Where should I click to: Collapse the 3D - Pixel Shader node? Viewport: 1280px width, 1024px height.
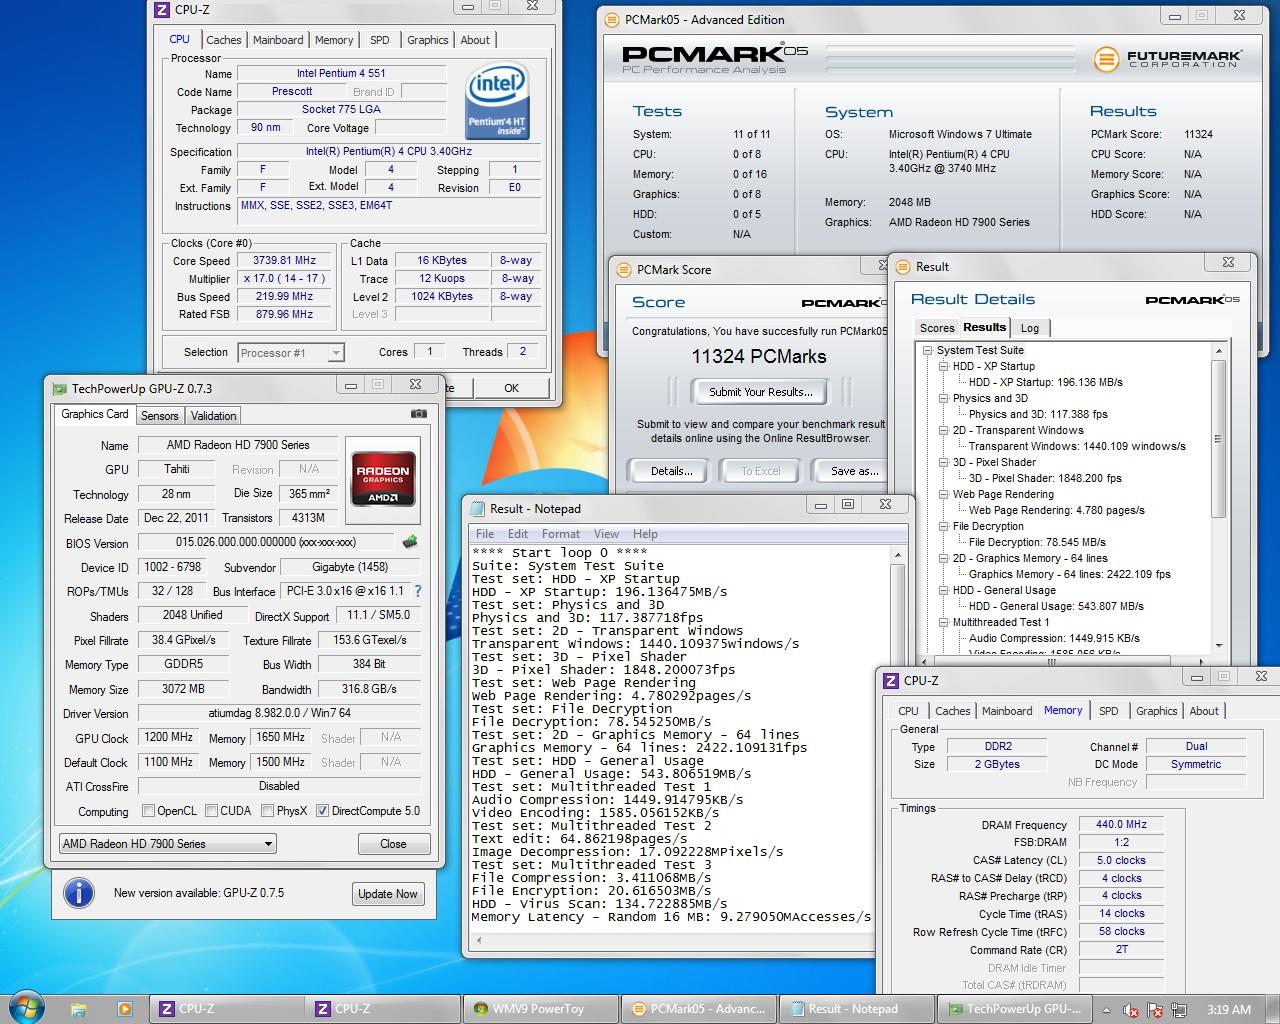[x=943, y=462]
